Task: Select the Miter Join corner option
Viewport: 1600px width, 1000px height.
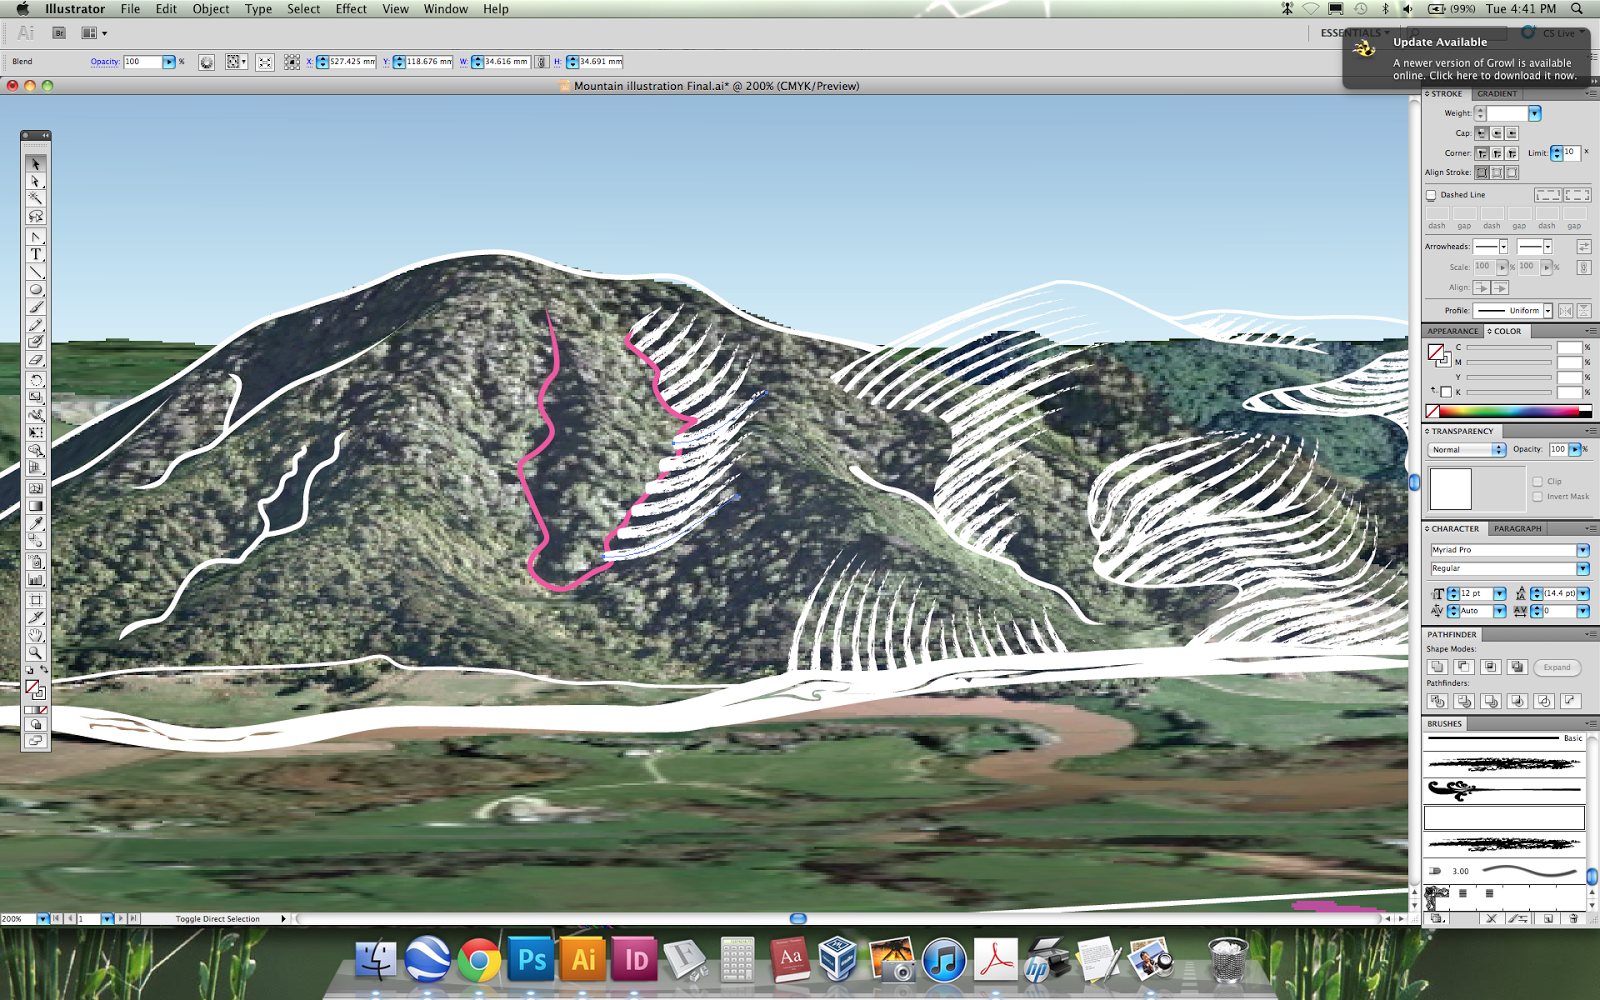Action: pyautogui.click(x=1482, y=153)
